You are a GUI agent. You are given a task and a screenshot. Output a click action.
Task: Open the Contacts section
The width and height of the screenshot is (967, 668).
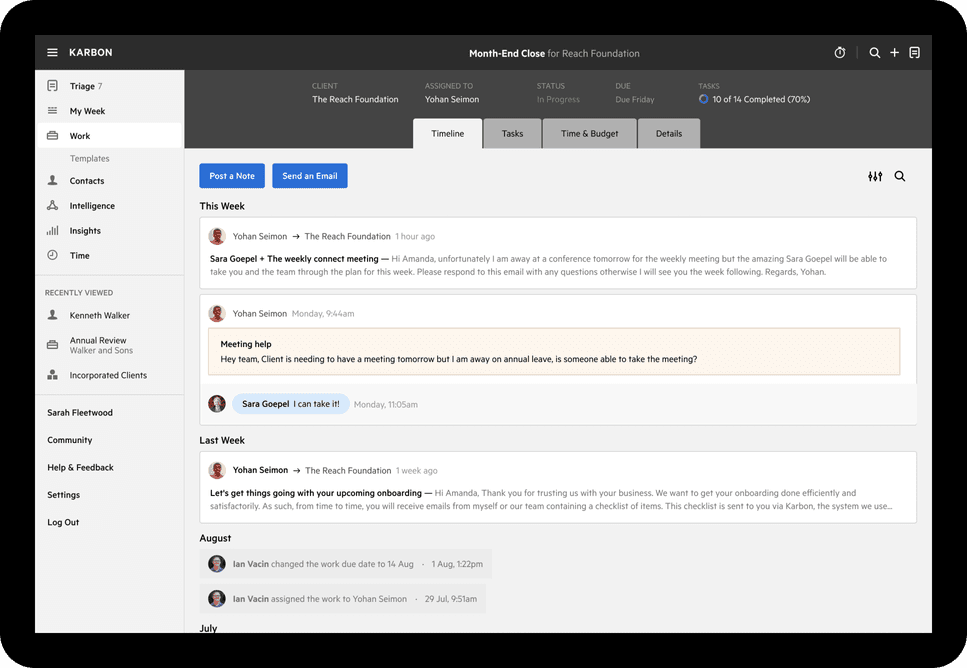[85, 180]
